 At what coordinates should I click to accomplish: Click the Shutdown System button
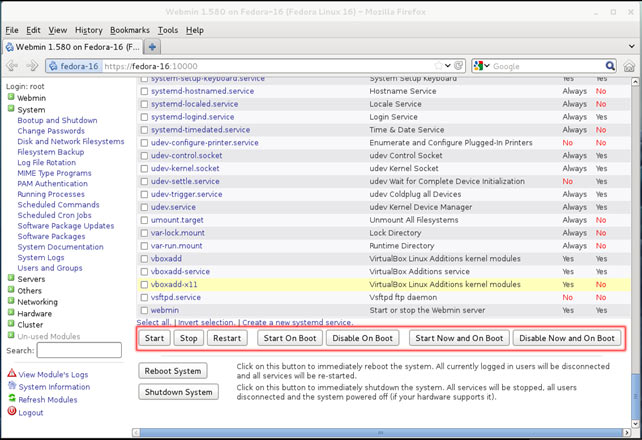[x=179, y=392]
